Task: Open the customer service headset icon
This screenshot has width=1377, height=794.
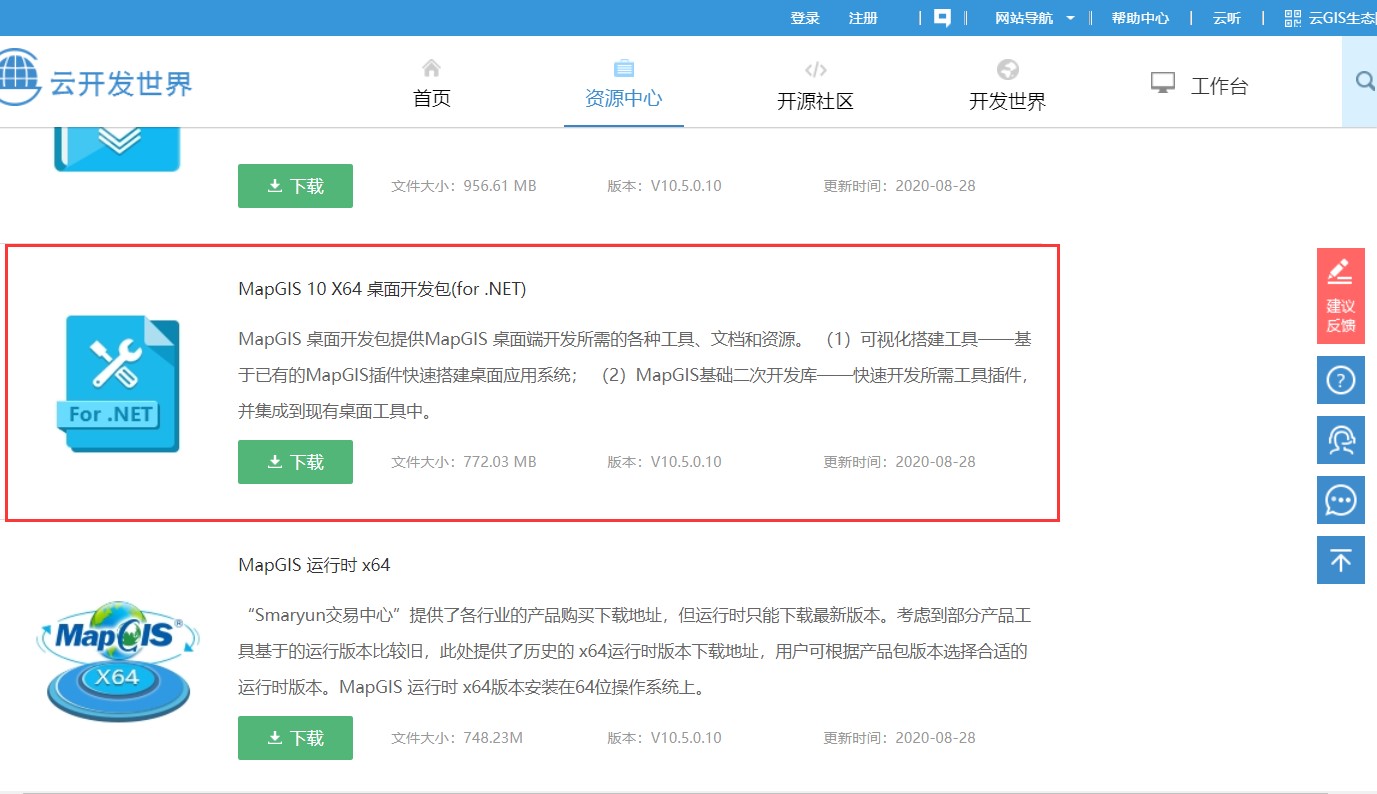Action: [1341, 440]
